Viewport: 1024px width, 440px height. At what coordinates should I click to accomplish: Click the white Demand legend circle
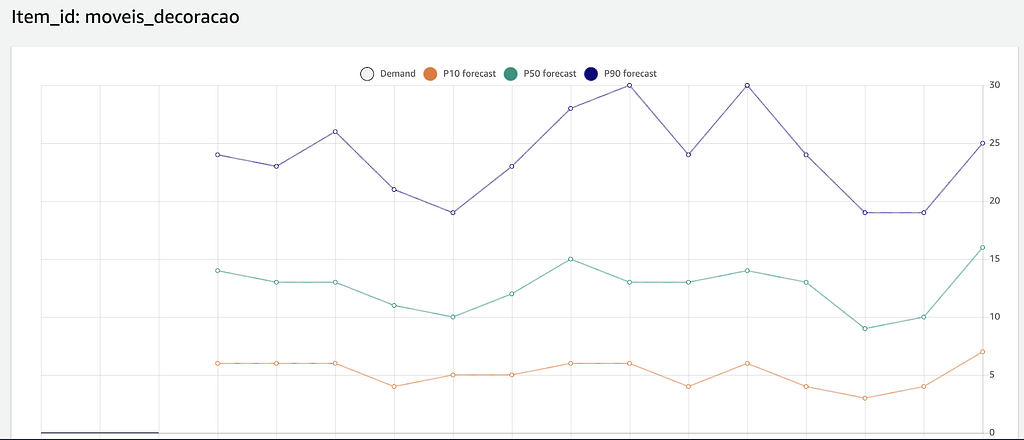(367, 74)
